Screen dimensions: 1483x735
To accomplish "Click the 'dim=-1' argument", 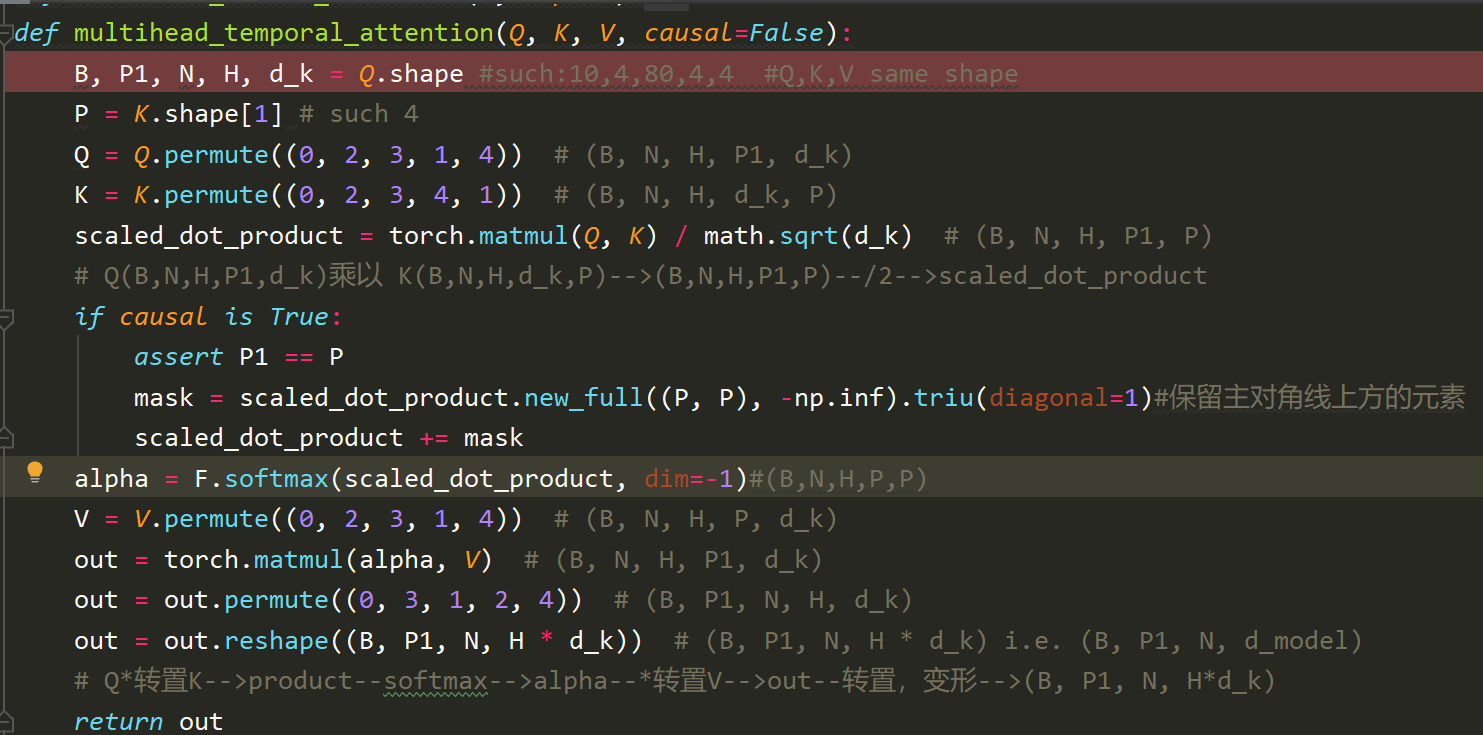I will (689, 479).
